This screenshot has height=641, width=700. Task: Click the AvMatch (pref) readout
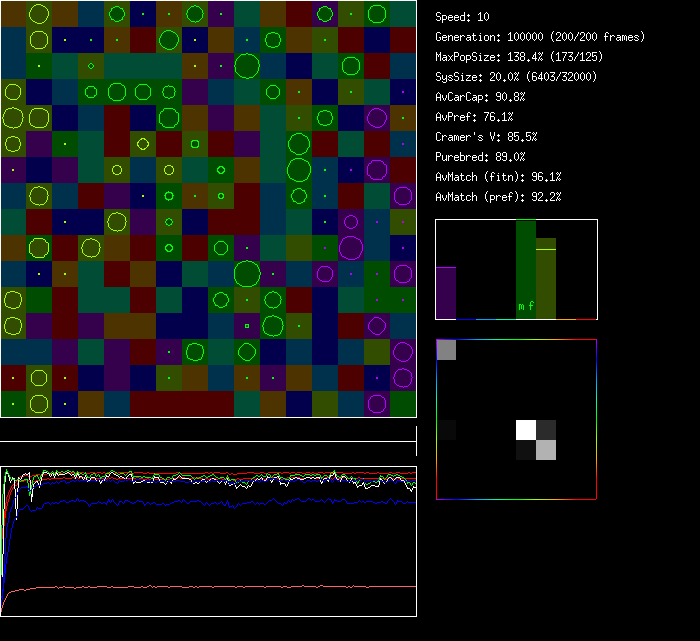(499, 197)
